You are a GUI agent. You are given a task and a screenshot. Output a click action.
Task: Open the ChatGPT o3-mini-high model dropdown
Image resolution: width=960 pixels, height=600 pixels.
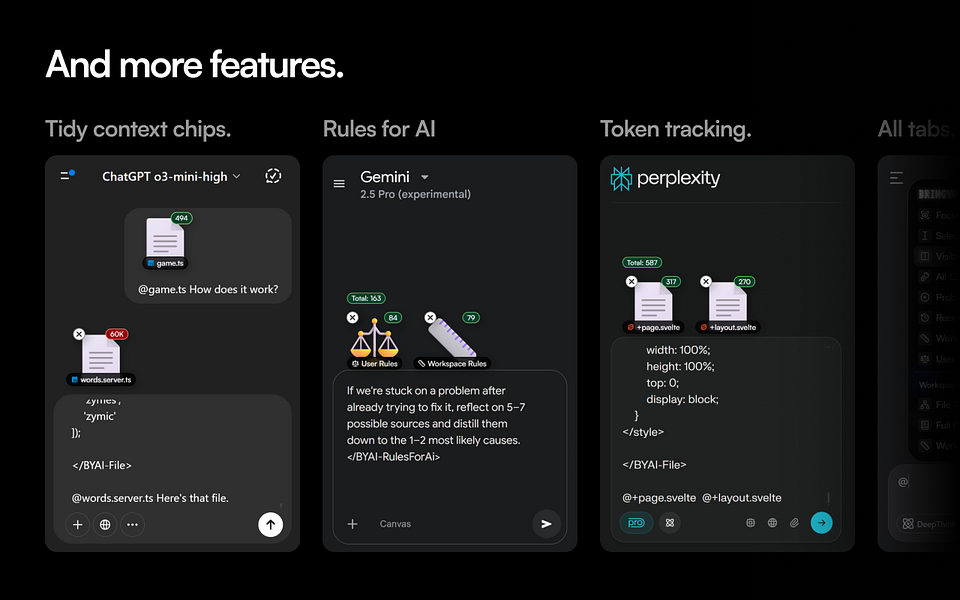(x=171, y=176)
